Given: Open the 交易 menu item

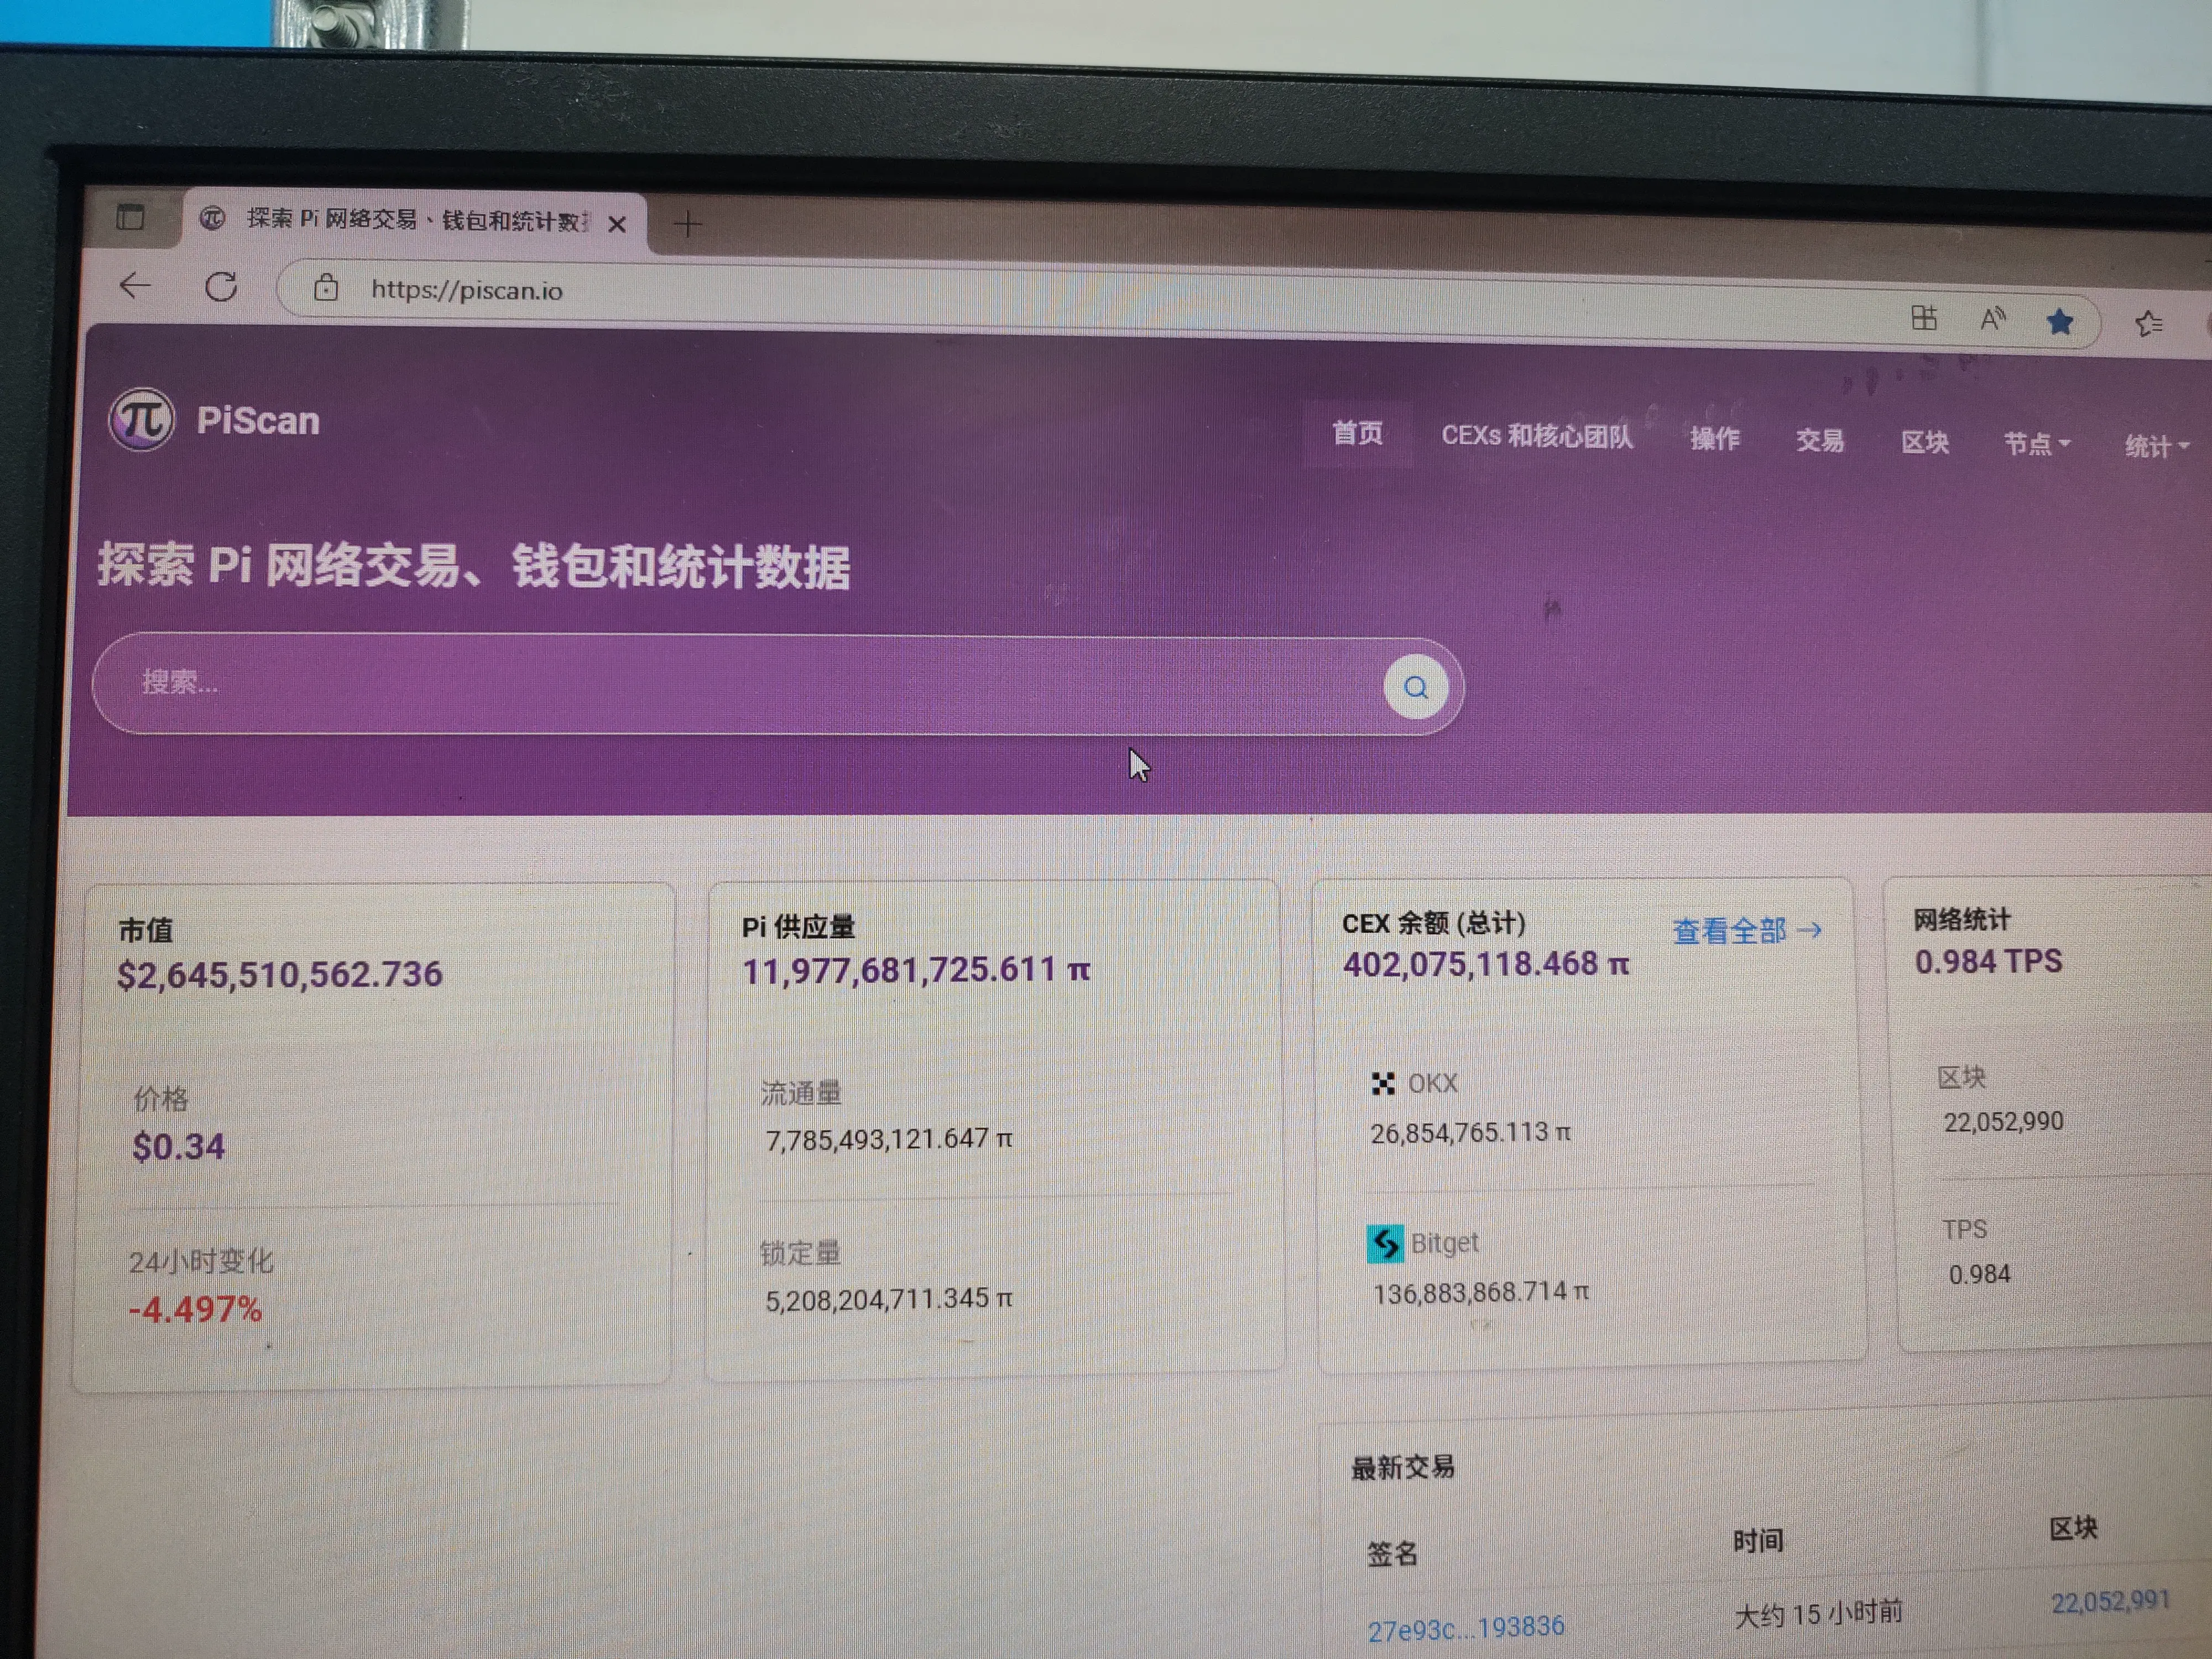Looking at the screenshot, I should coord(1819,441).
